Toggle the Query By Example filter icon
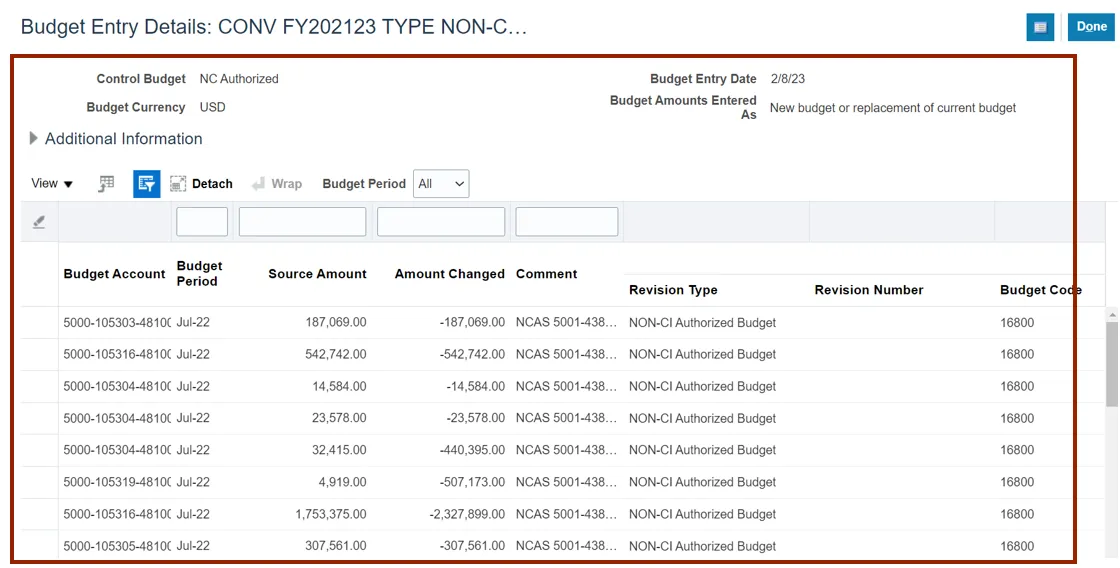This screenshot has width=1120, height=568. pyautogui.click(x=146, y=184)
